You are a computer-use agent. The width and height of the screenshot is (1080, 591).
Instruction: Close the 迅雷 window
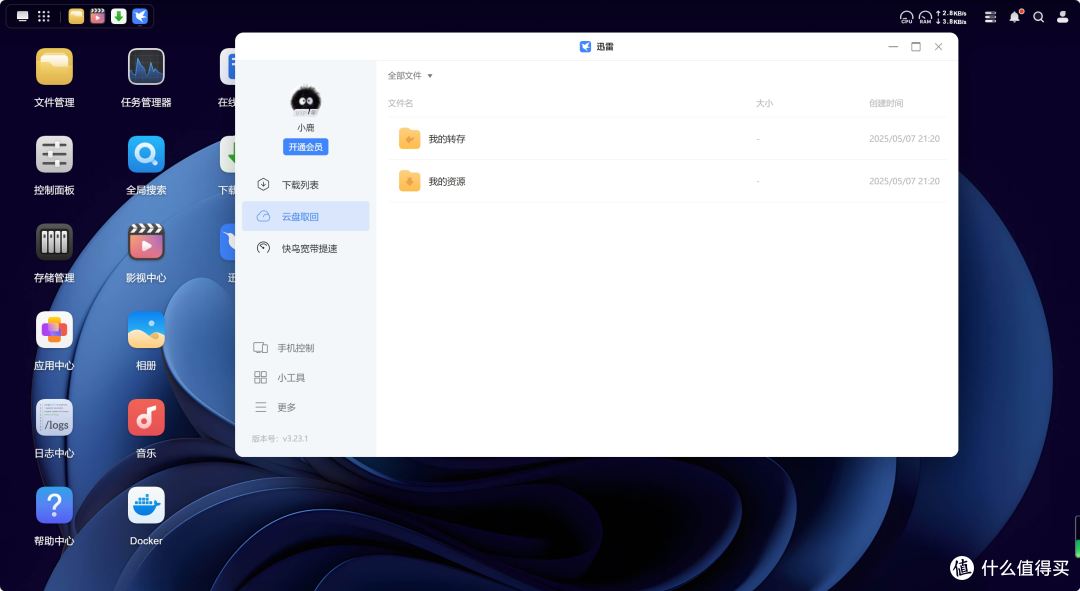click(938, 47)
